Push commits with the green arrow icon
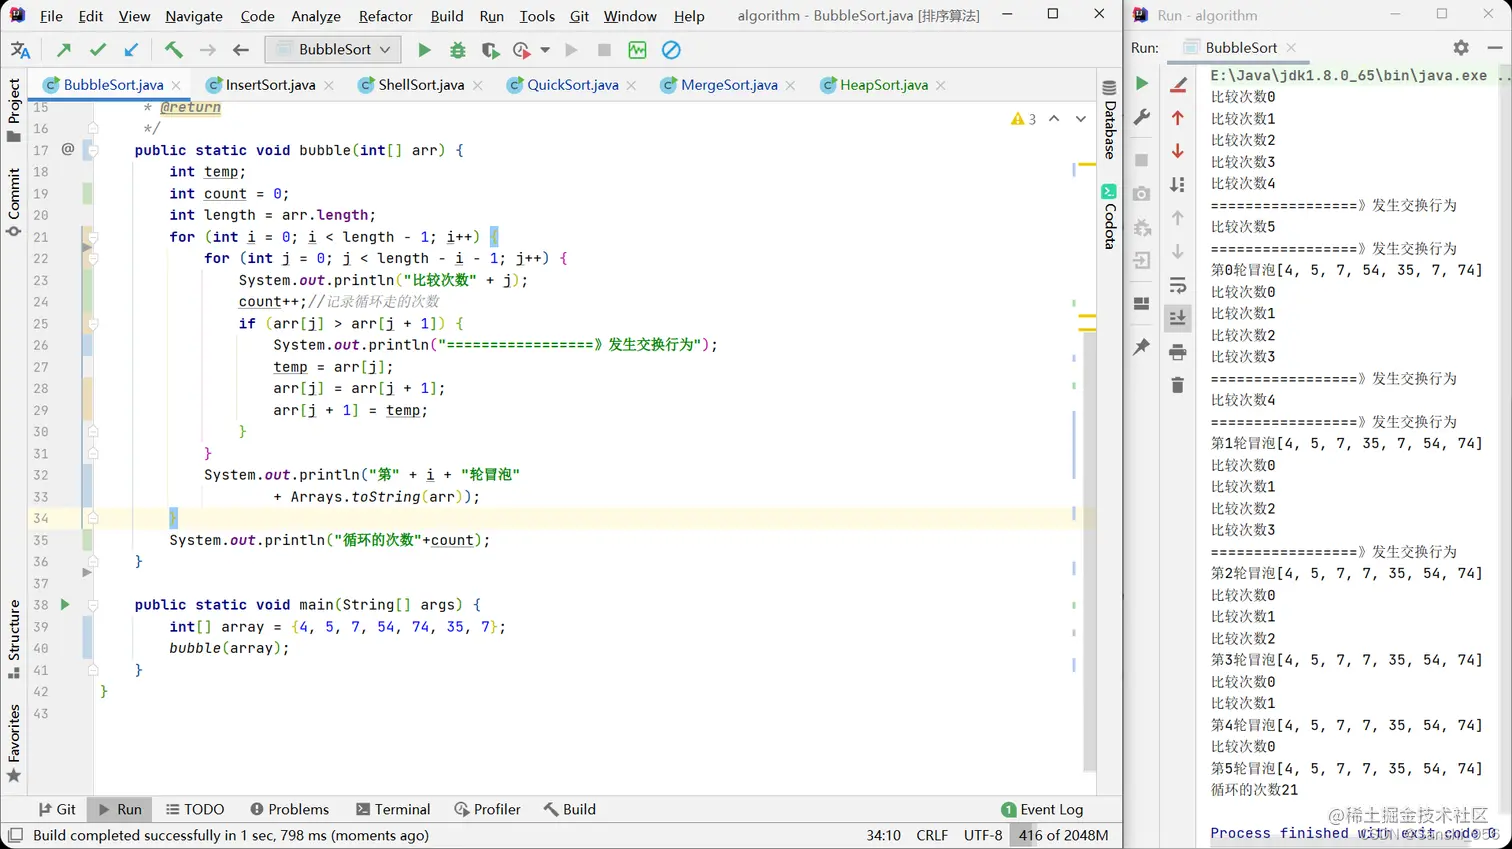Screen dimensions: 1512x849 tap(64, 50)
